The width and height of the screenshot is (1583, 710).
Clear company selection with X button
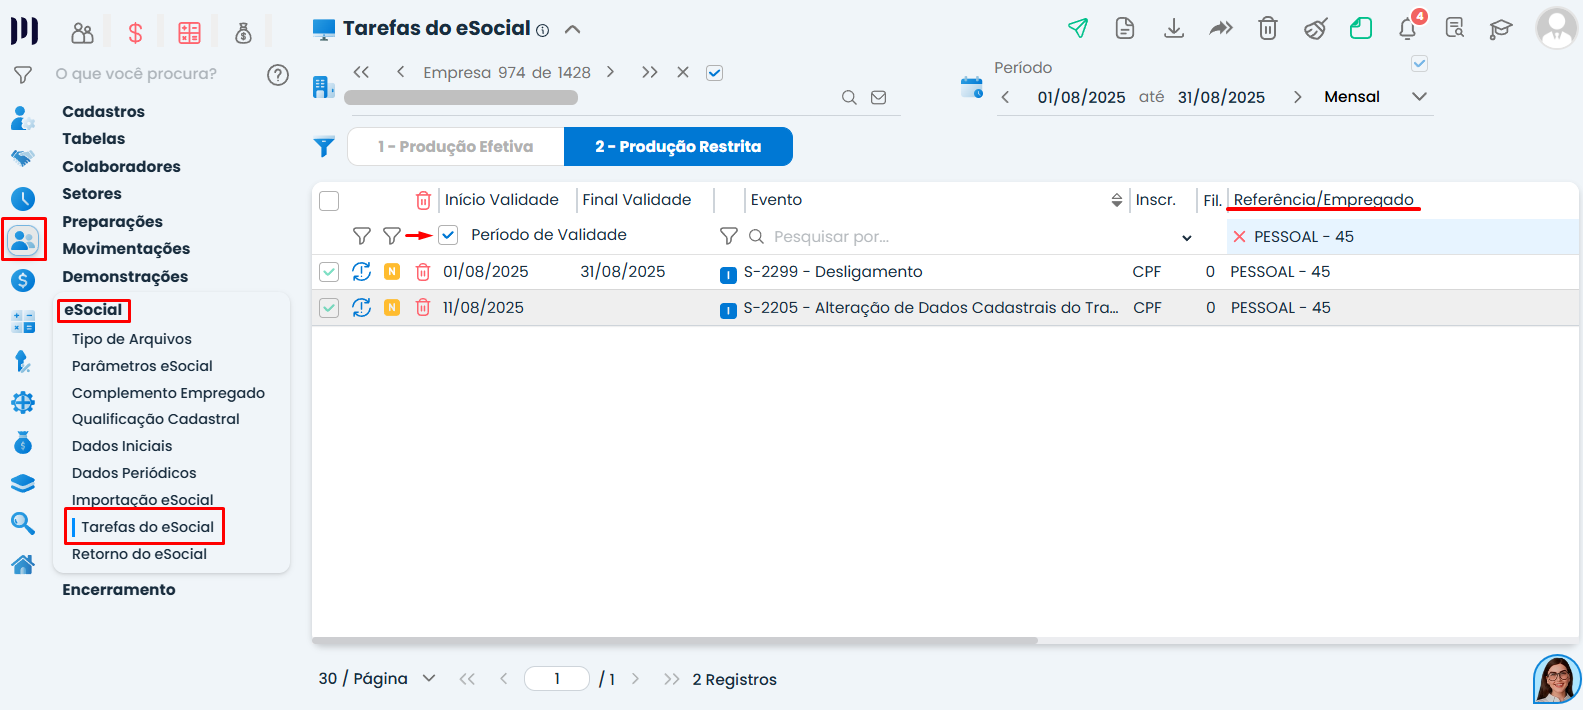pyautogui.click(x=683, y=72)
